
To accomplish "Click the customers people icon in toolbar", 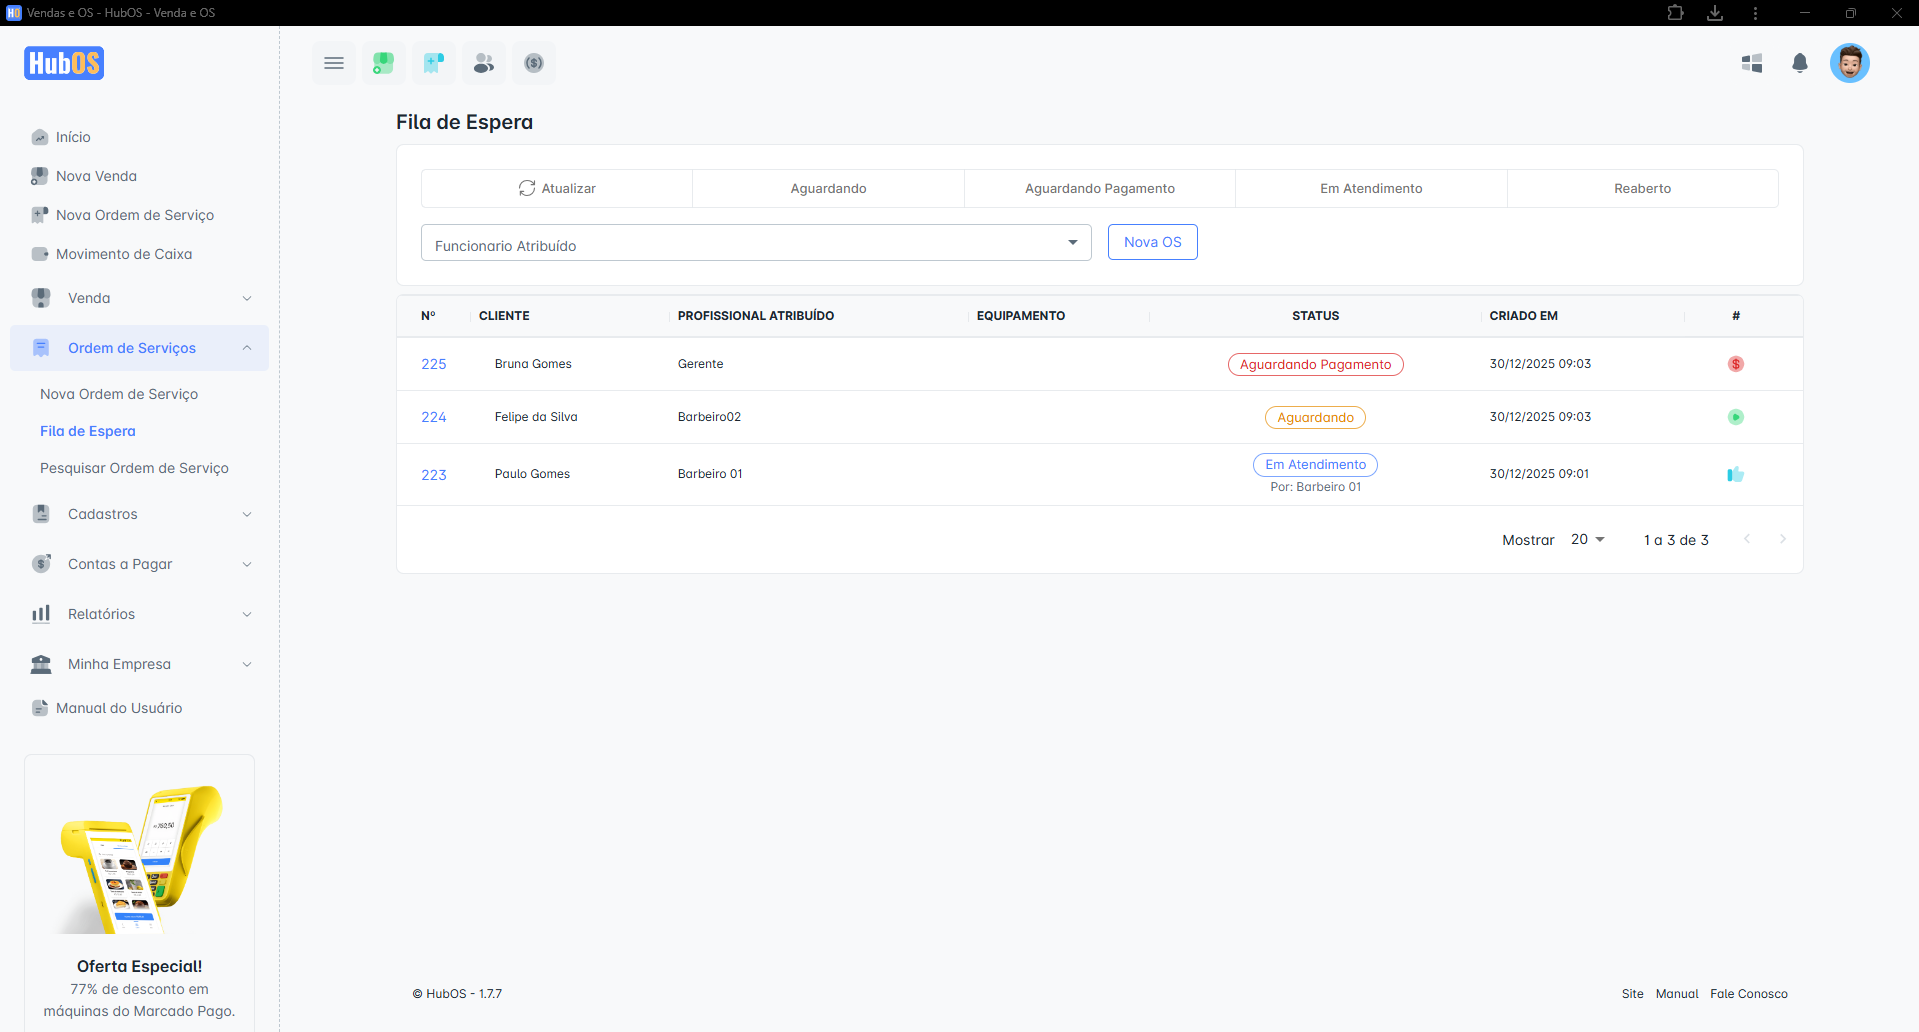I will point(484,63).
